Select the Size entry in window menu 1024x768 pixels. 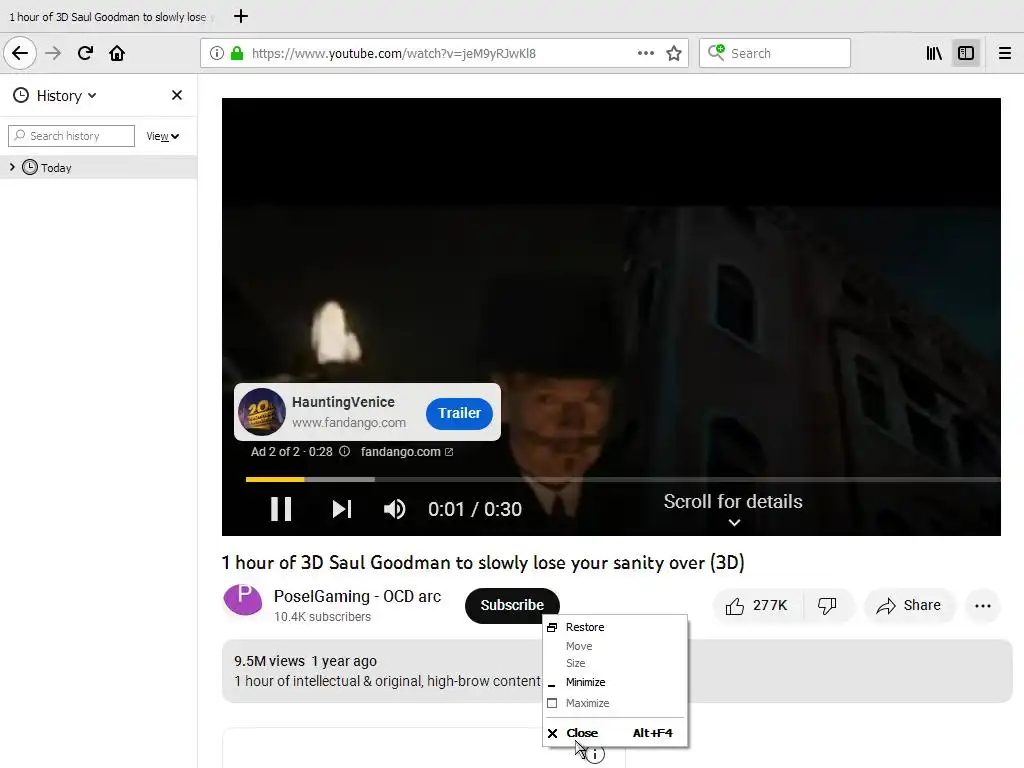coord(615,663)
